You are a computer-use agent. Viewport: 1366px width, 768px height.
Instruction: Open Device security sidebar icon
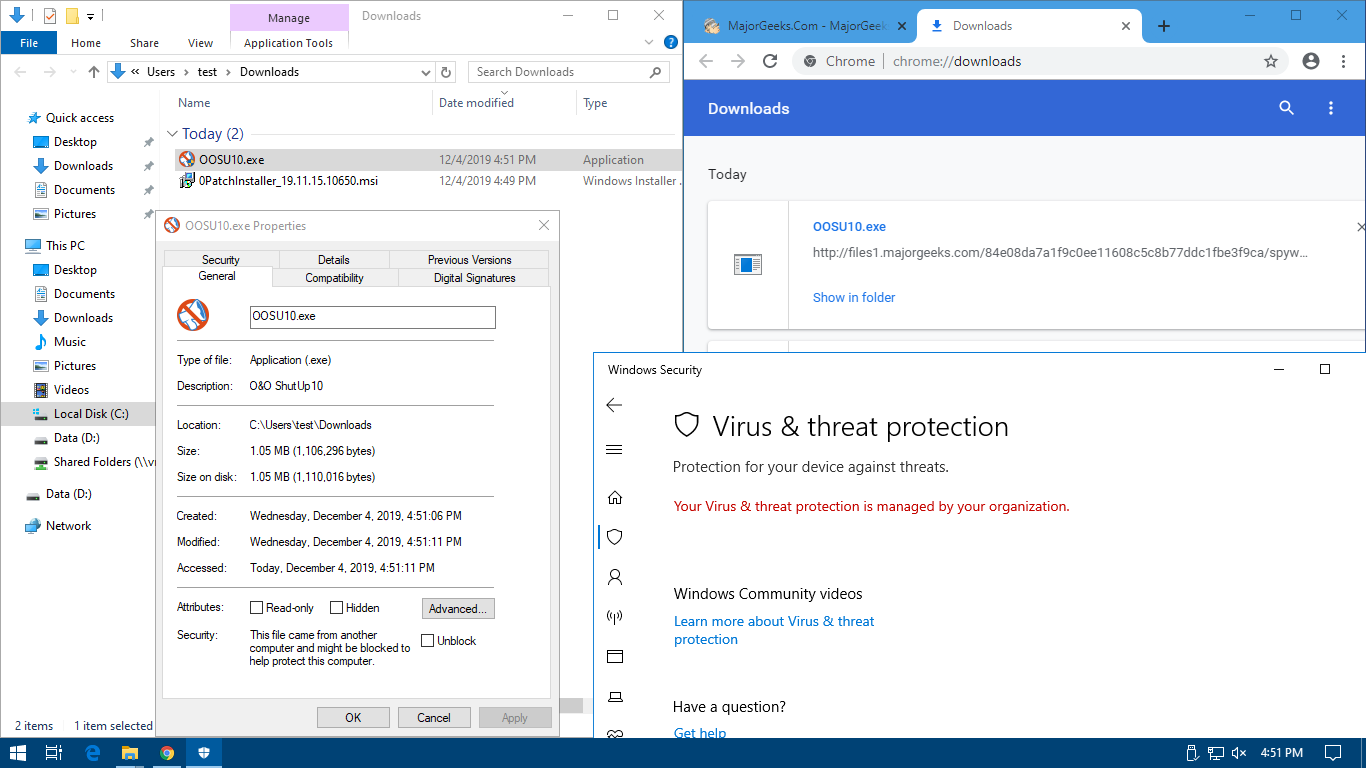tap(615, 697)
